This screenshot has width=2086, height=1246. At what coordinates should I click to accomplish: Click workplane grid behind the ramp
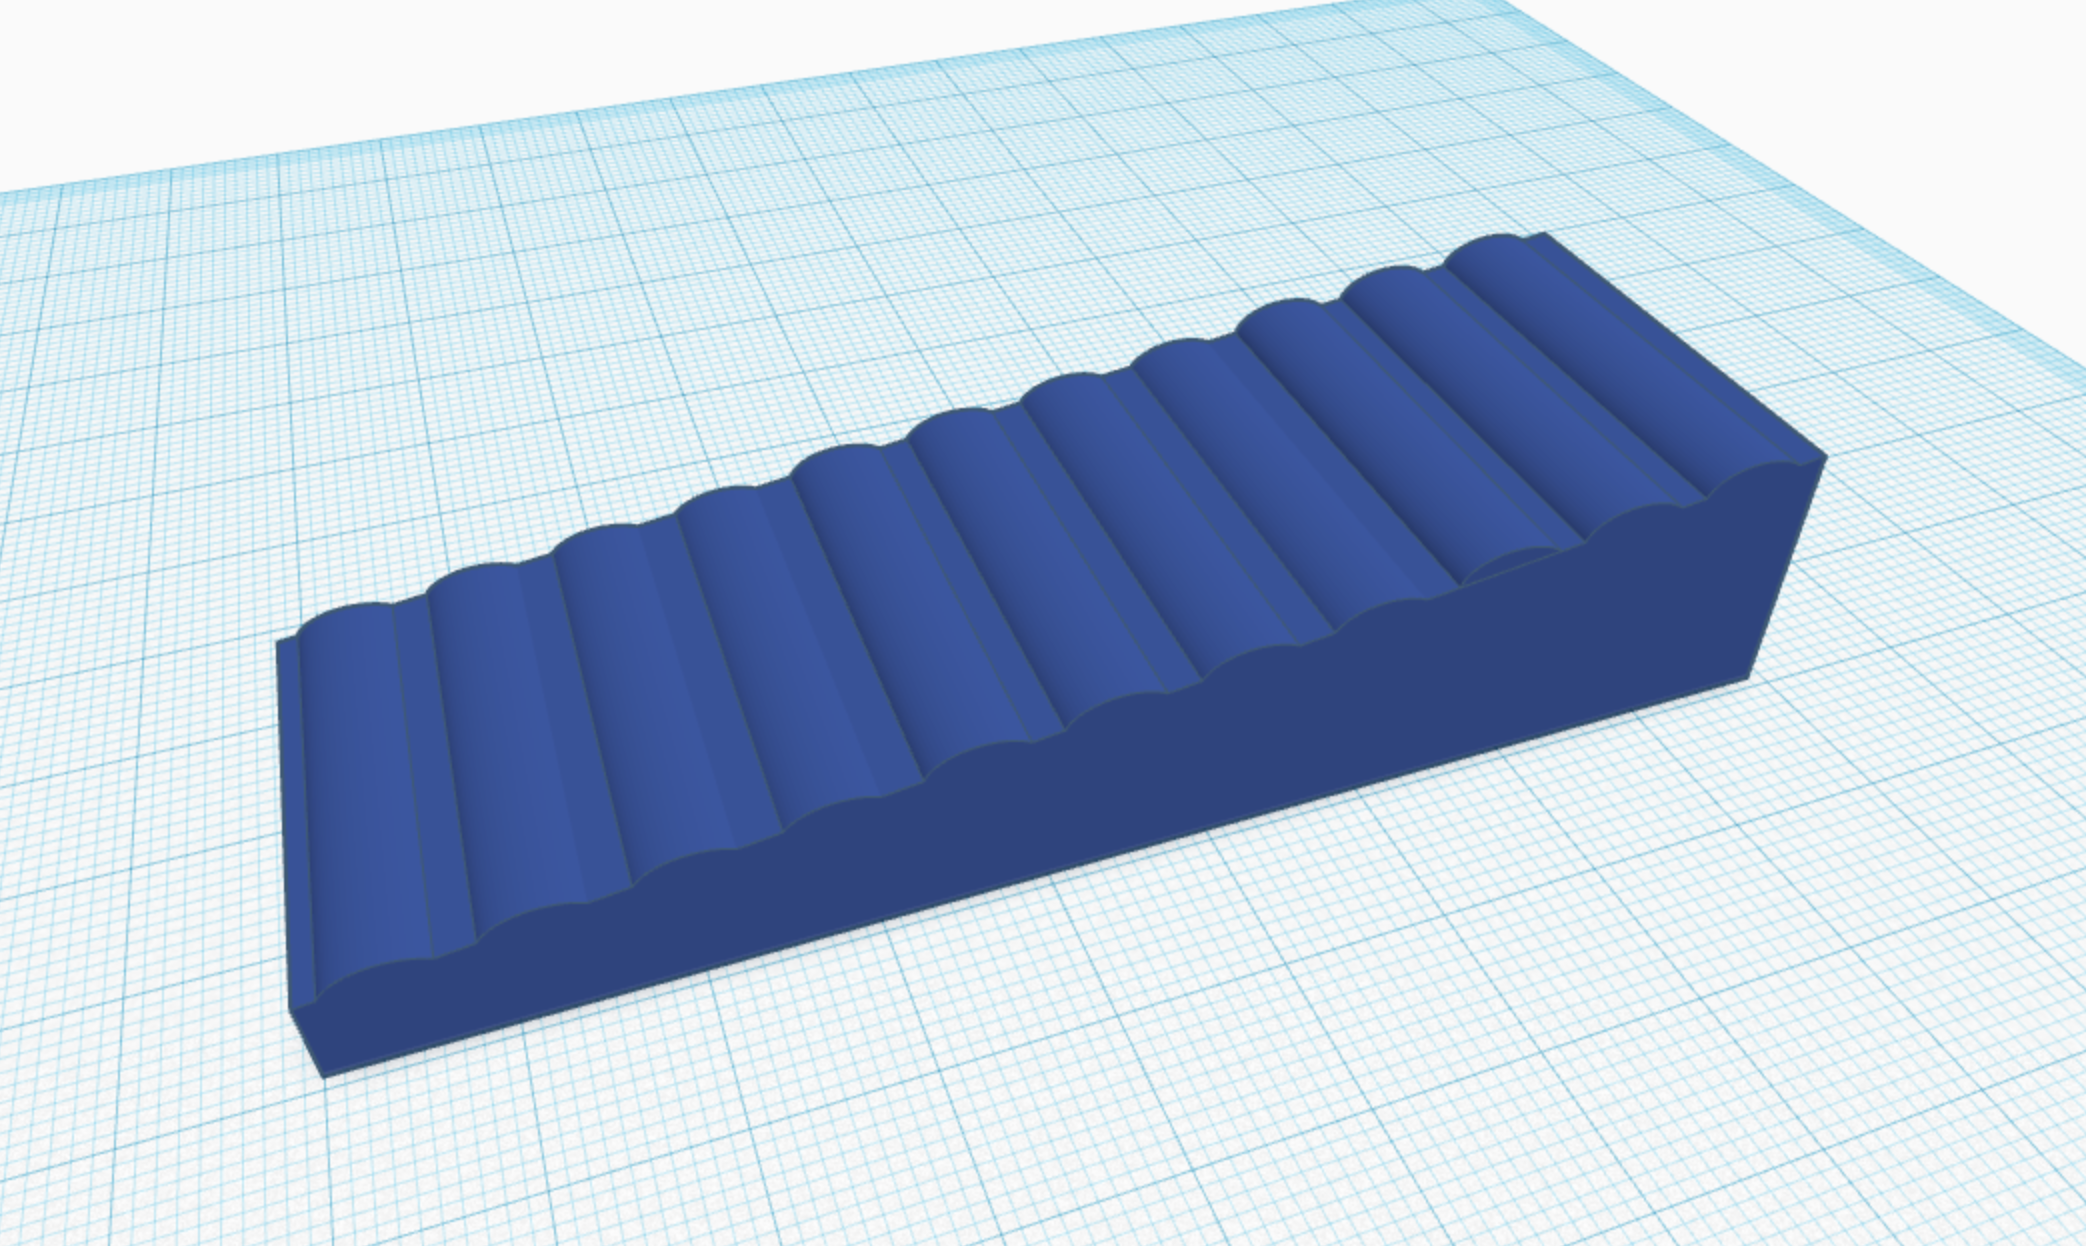[x=900, y=250]
